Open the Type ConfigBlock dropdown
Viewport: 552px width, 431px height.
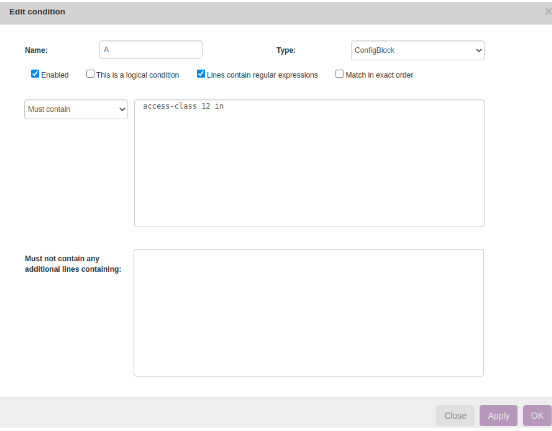[418, 50]
